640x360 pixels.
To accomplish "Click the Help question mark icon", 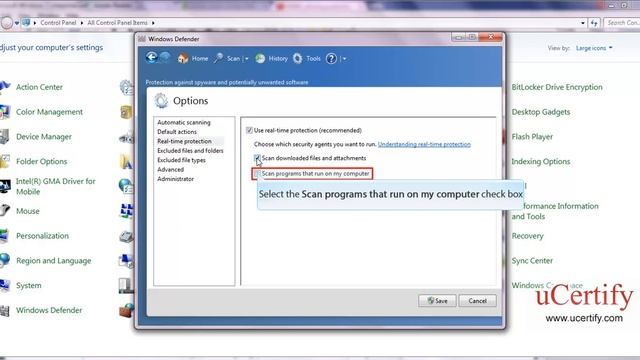I will (x=331, y=59).
